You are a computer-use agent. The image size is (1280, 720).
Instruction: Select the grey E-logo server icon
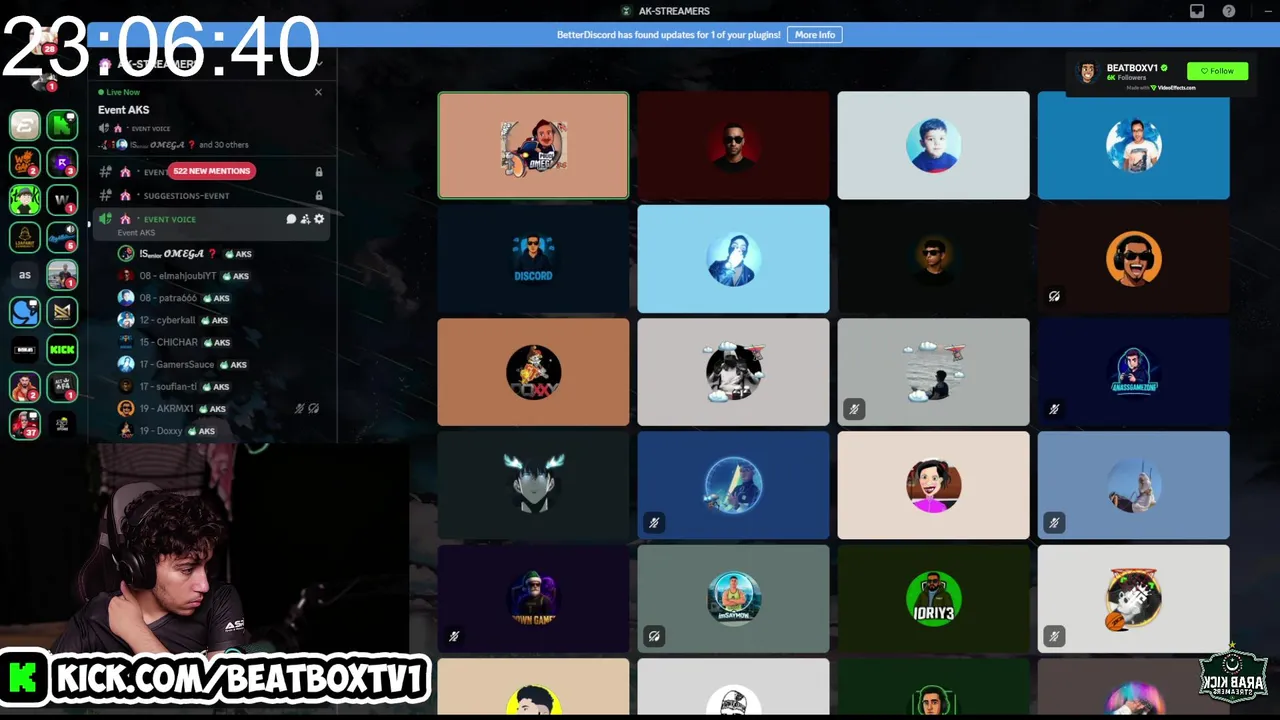pos(25,125)
